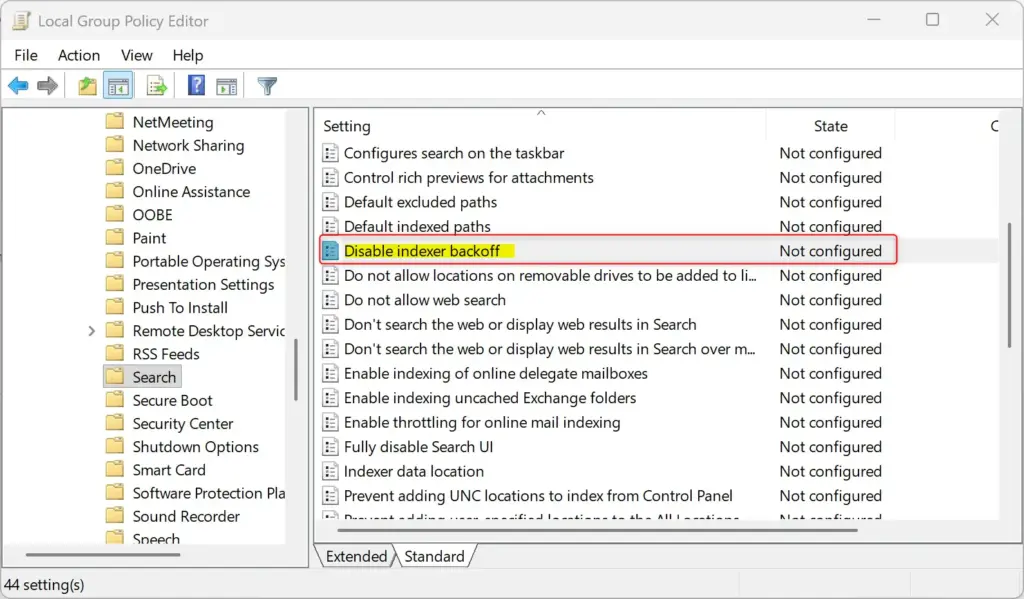Click the policy icon beside Fully disable Search UI

pyautogui.click(x=330, y=447)
